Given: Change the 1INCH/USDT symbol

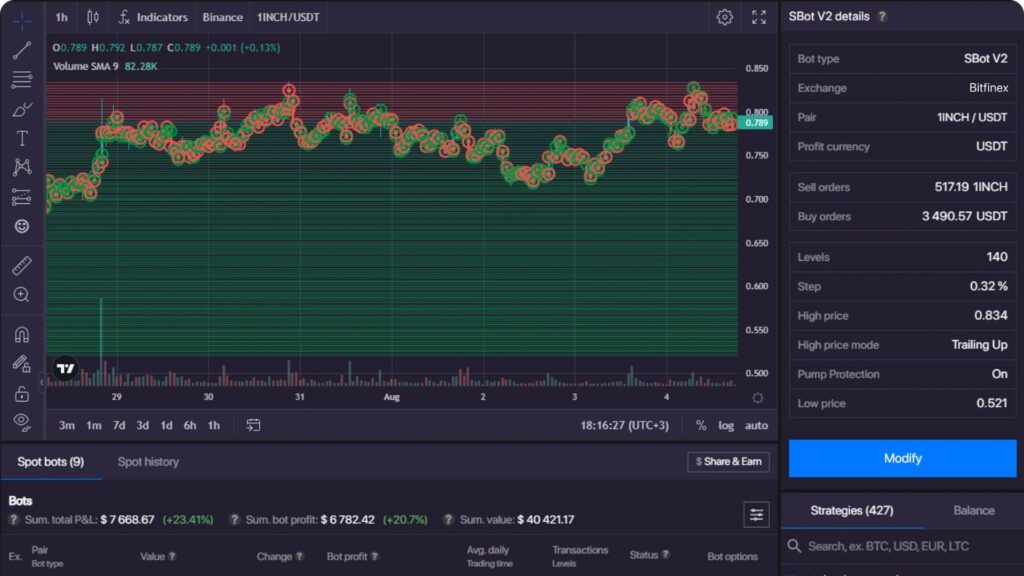Looking at the screenshot, I should point(288,17).
